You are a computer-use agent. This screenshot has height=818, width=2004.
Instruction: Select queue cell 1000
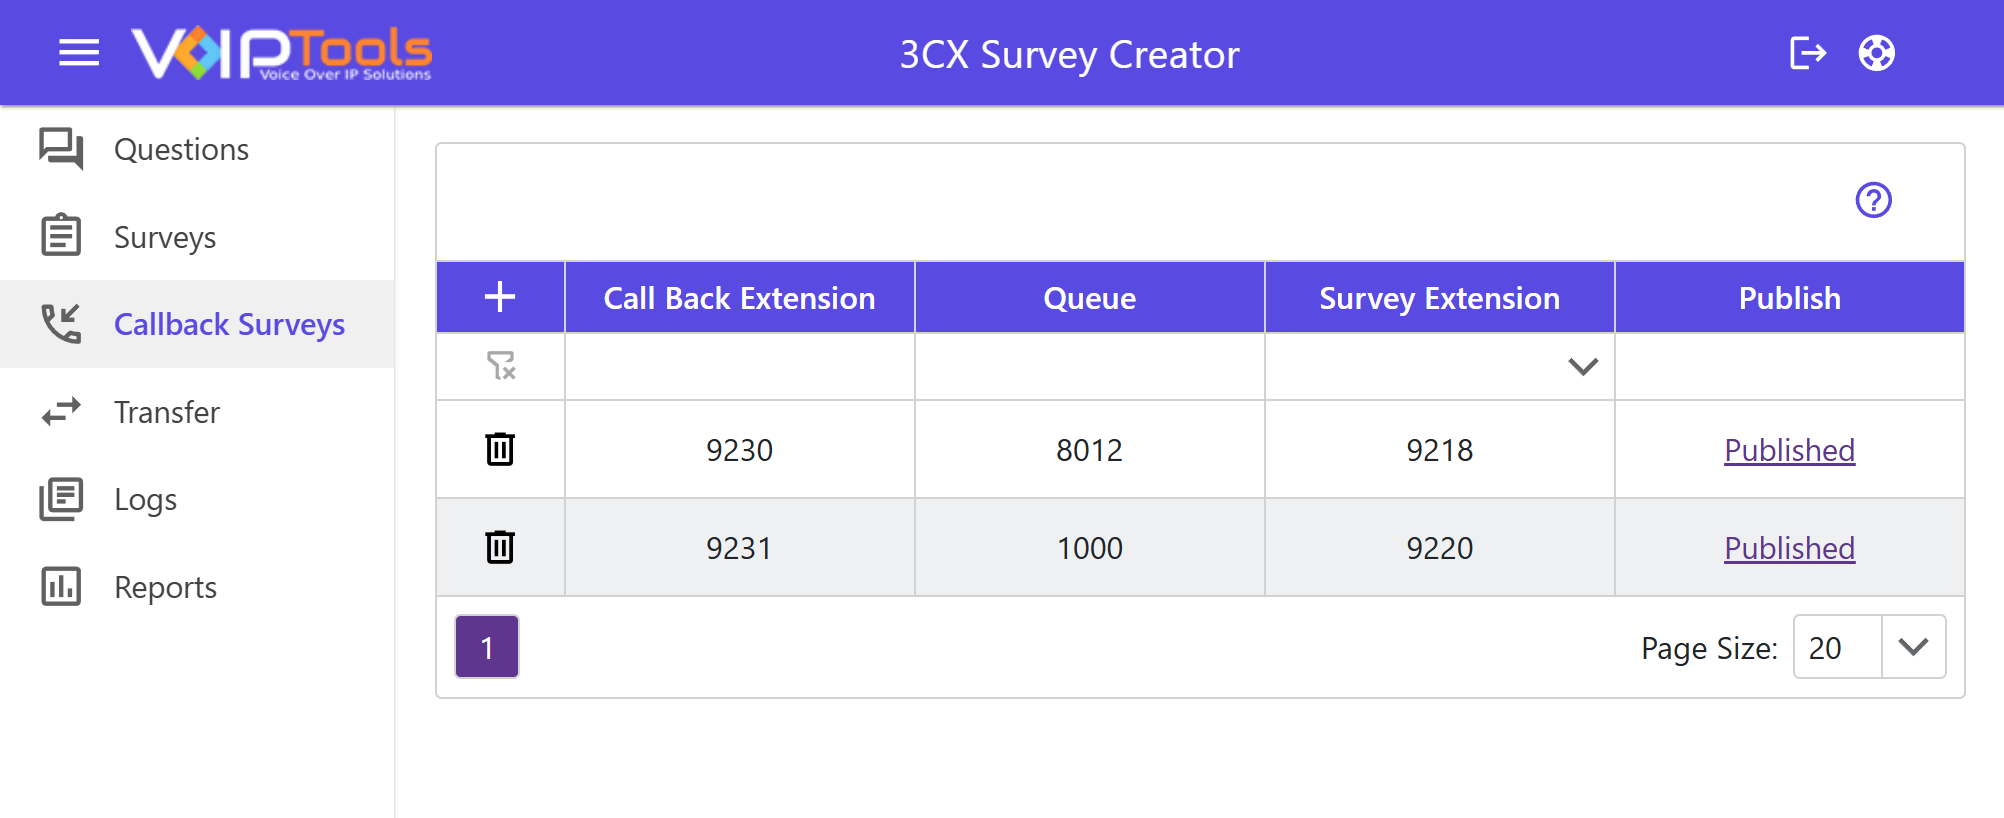[1090, 548]
